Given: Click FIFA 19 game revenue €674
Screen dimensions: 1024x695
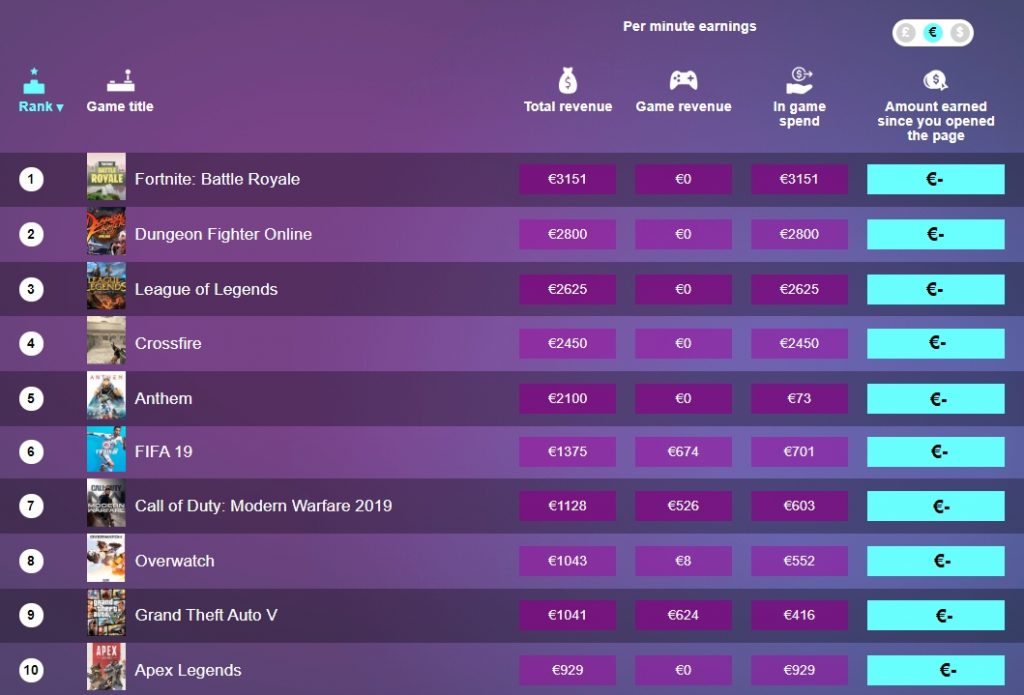Looking at the screenshot, I should coord(683,451).
